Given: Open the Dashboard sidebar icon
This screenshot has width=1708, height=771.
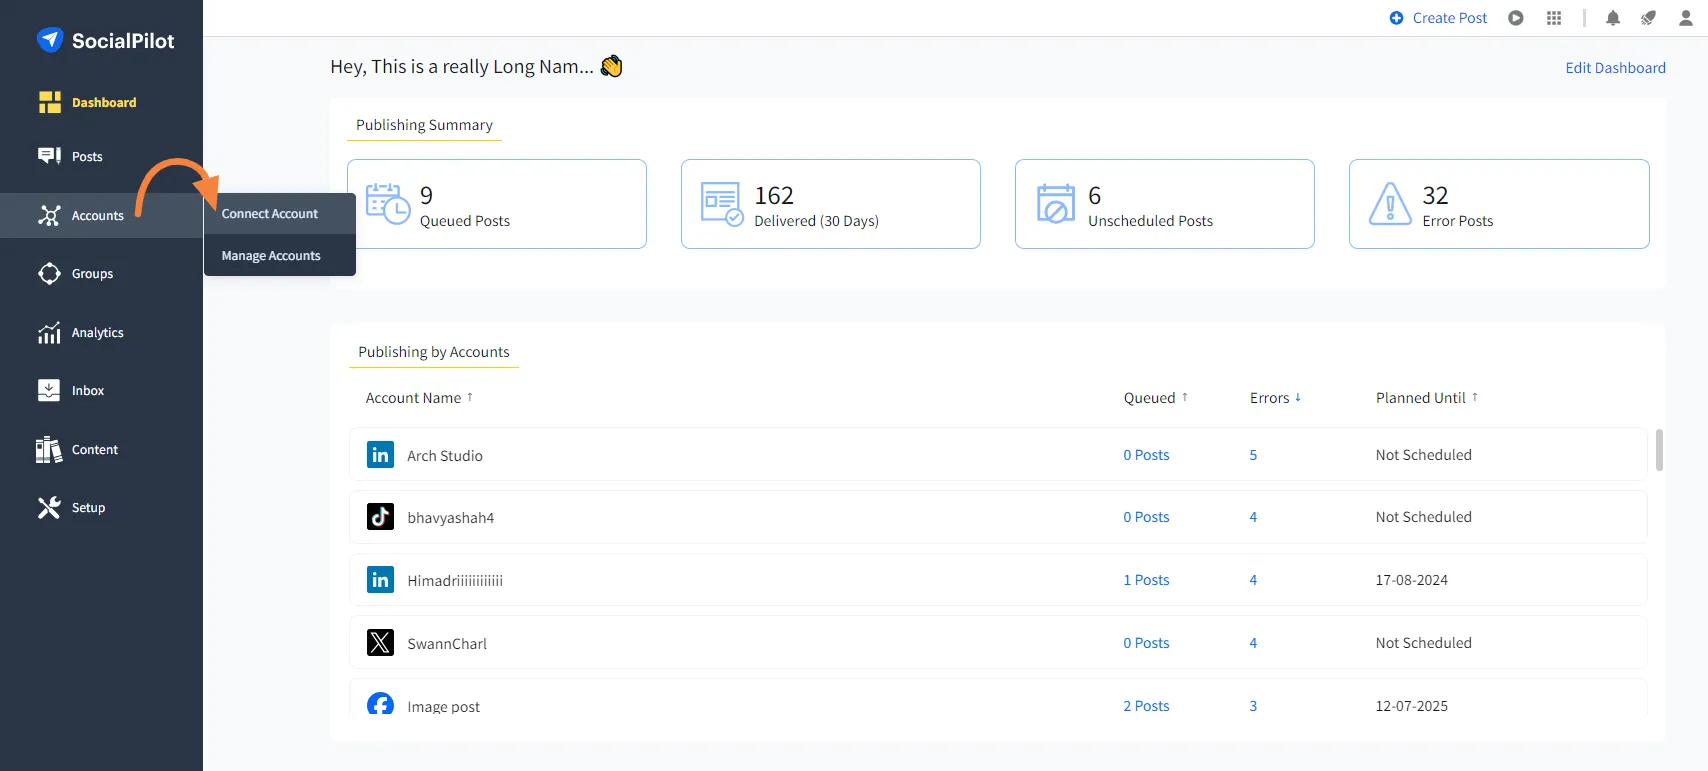Looking at the screenshot, I should [50, 102].
